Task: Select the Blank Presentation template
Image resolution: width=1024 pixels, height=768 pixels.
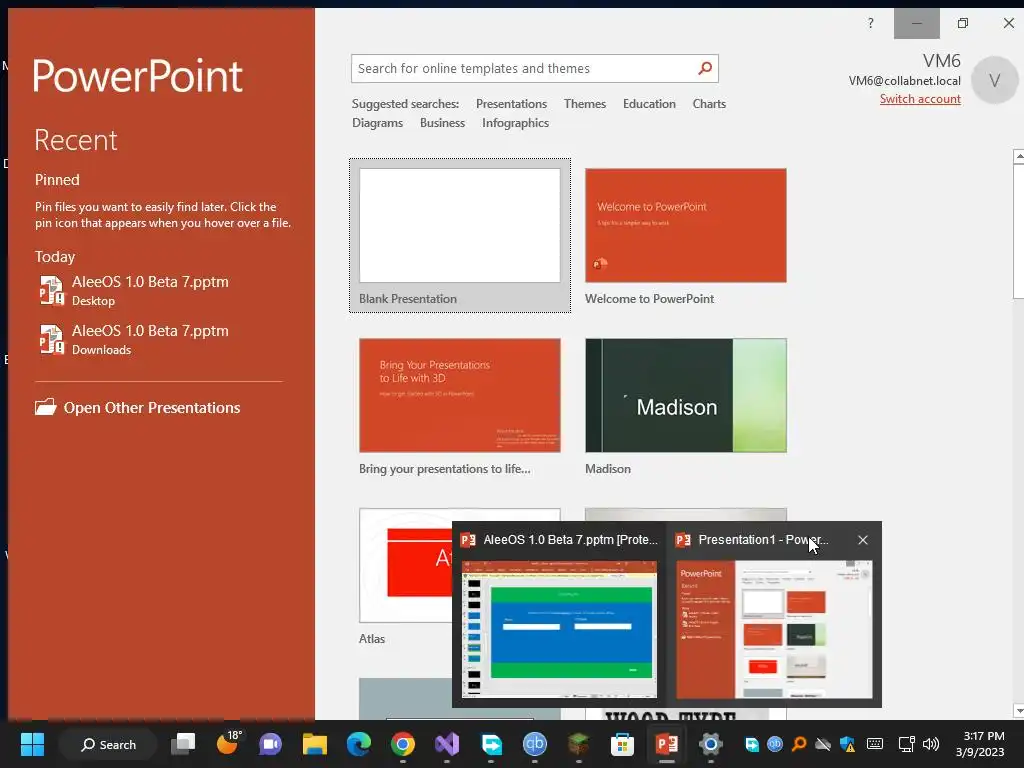Action: pos(460,235)
